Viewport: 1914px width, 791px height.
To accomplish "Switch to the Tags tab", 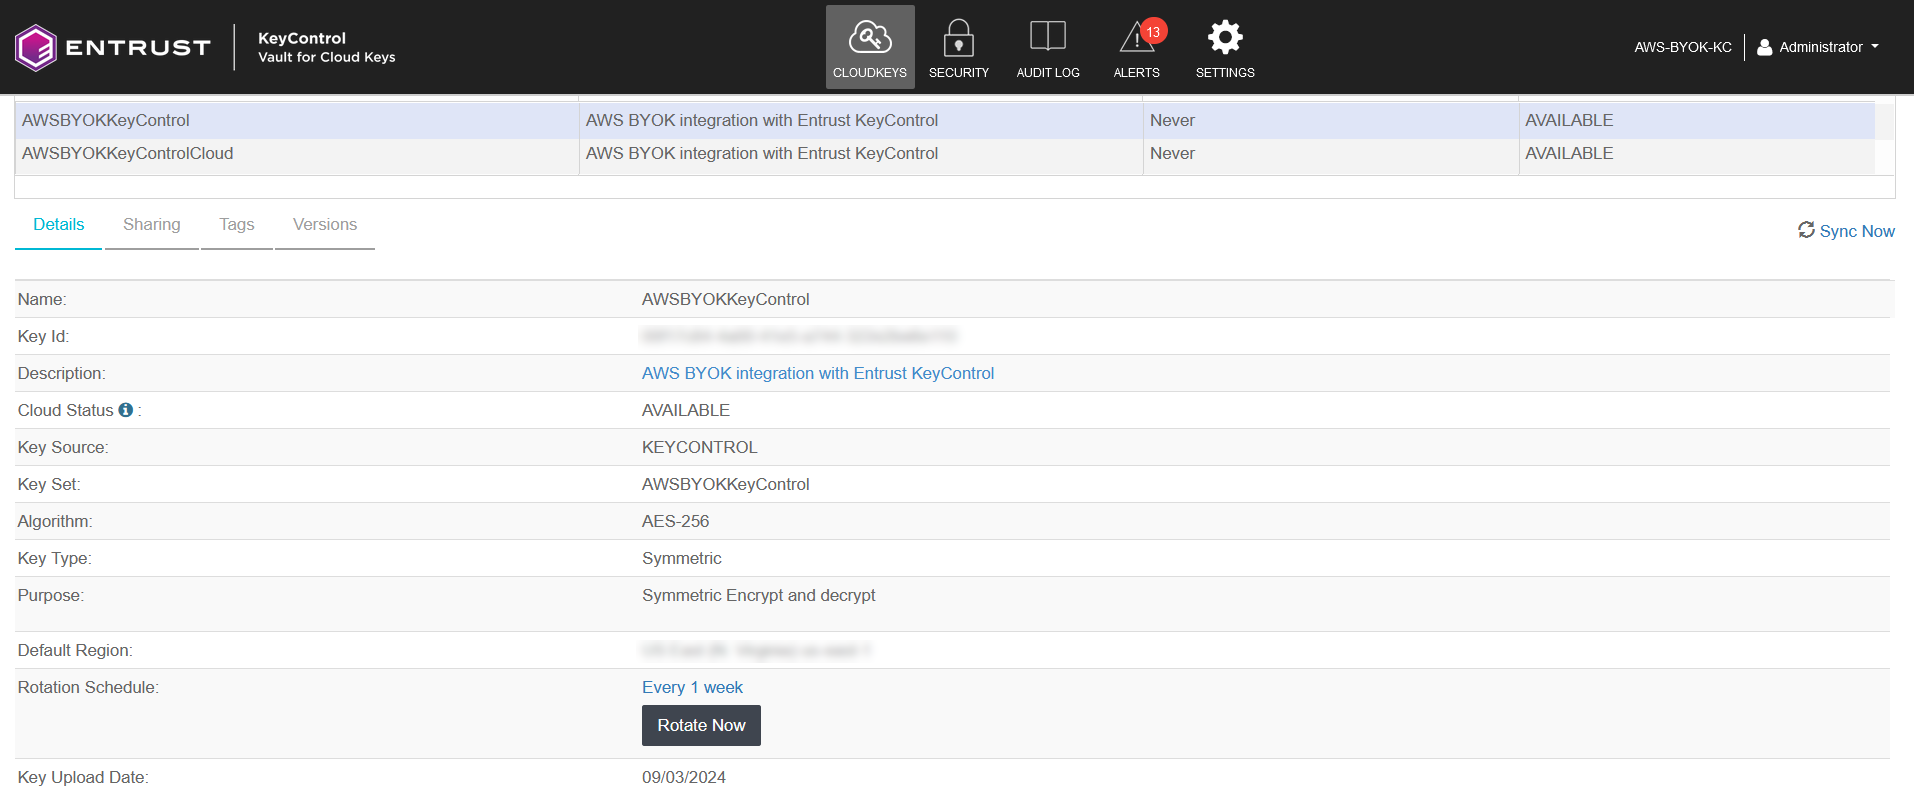I will (x=237, y=225).
